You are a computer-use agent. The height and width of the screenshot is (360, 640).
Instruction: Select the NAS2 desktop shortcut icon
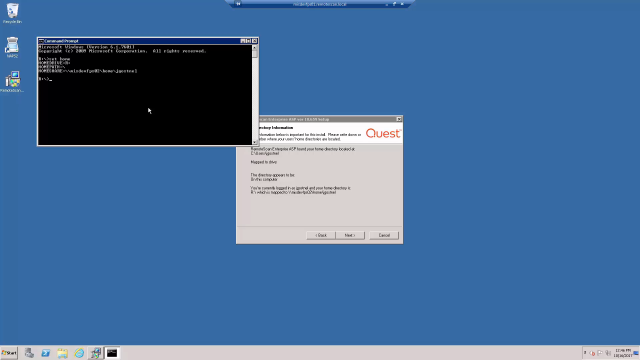(12, 47)
